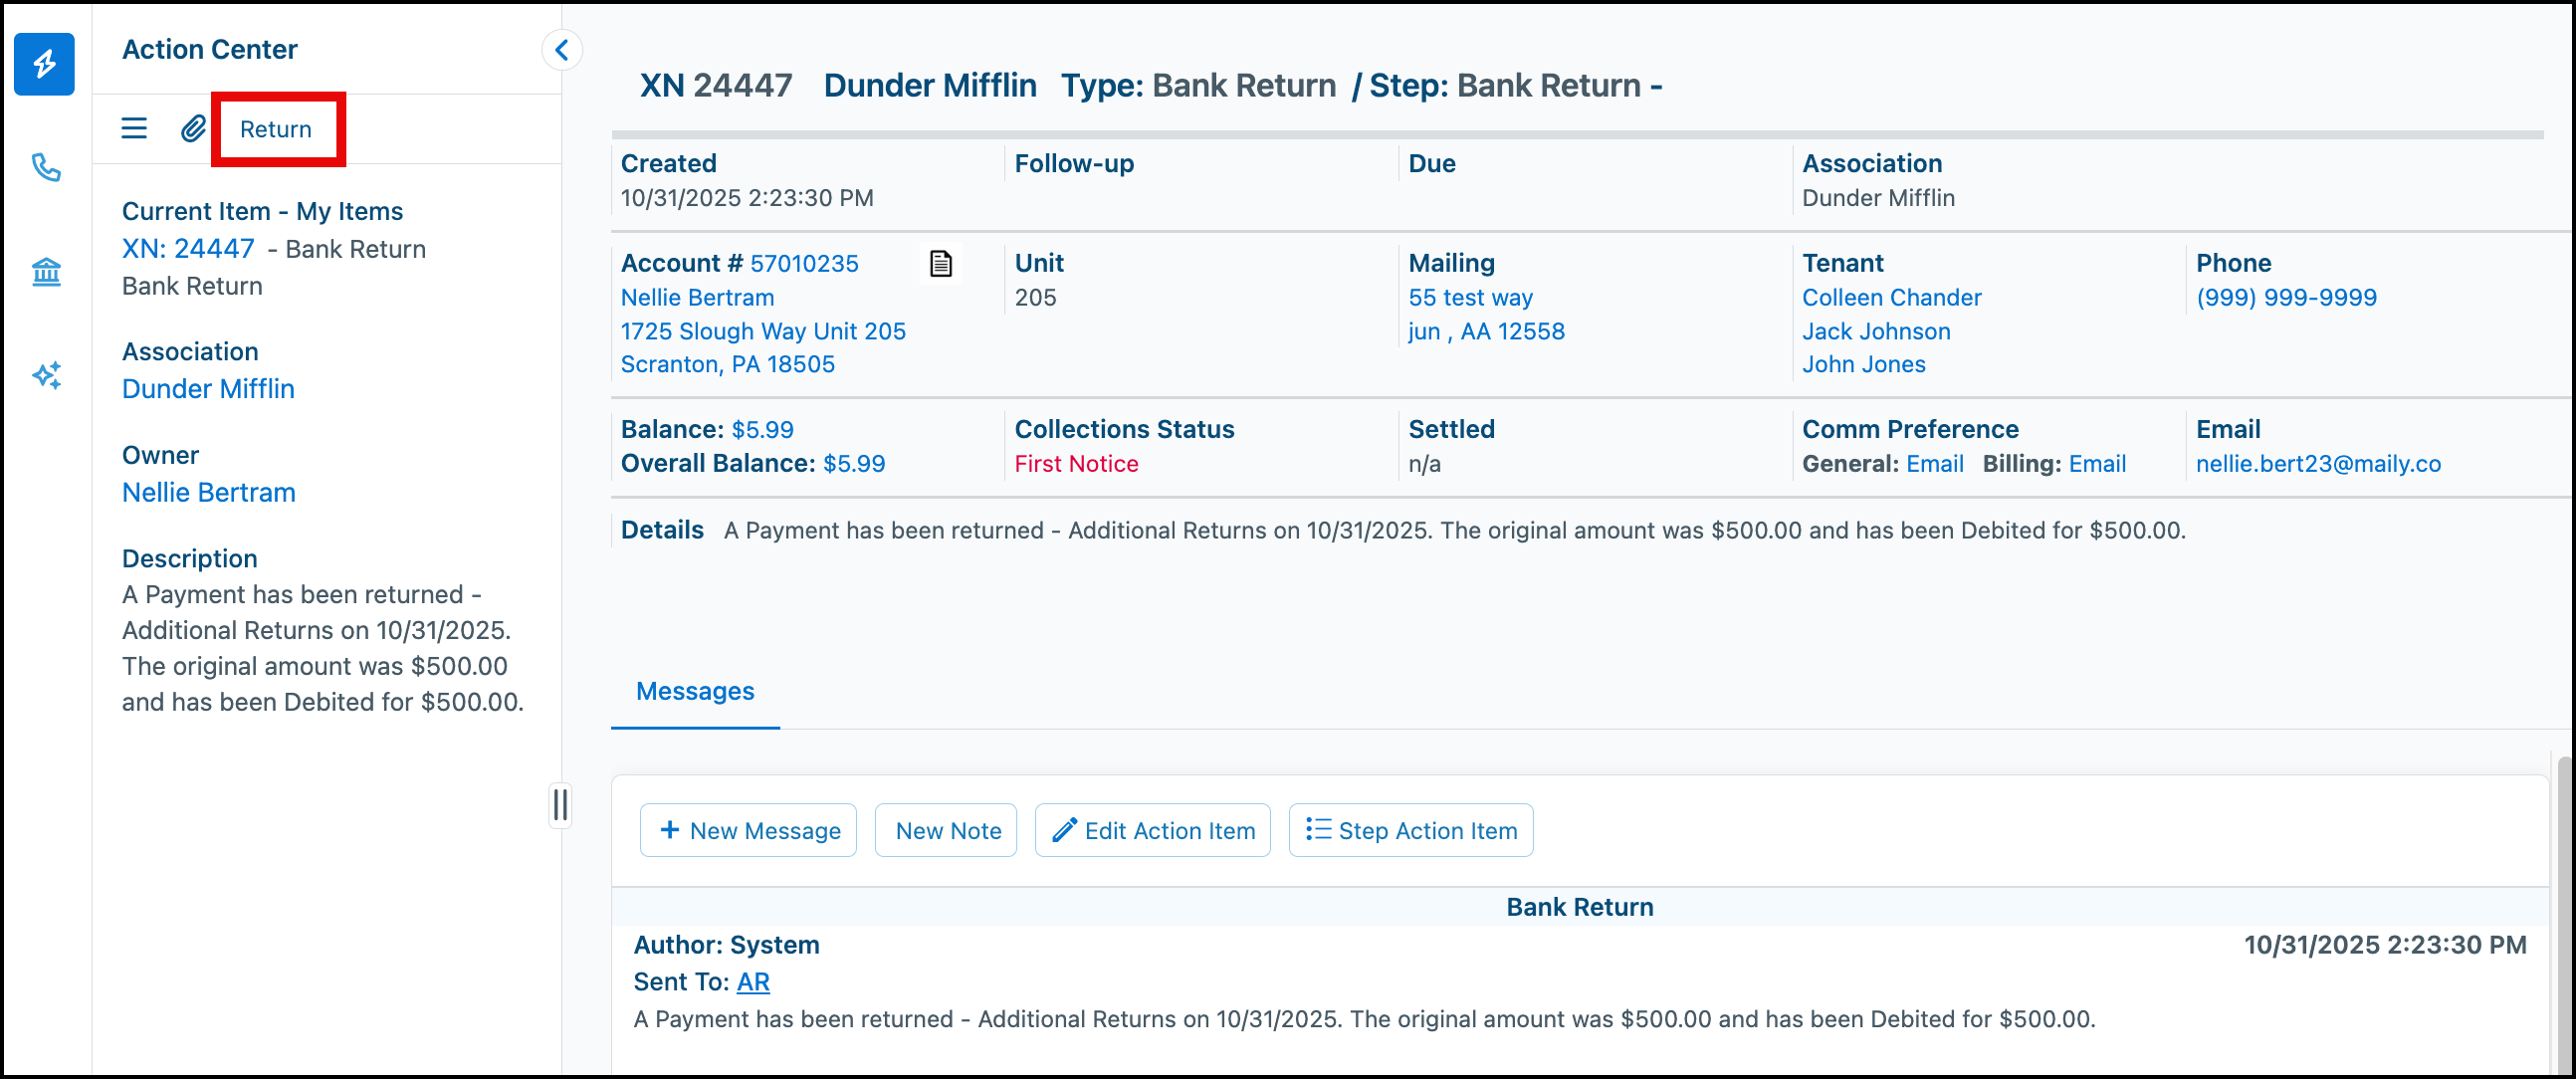Open the address 1725 Slough Way Unit 205
The image size is (2576, 1079).
(763, 331)
